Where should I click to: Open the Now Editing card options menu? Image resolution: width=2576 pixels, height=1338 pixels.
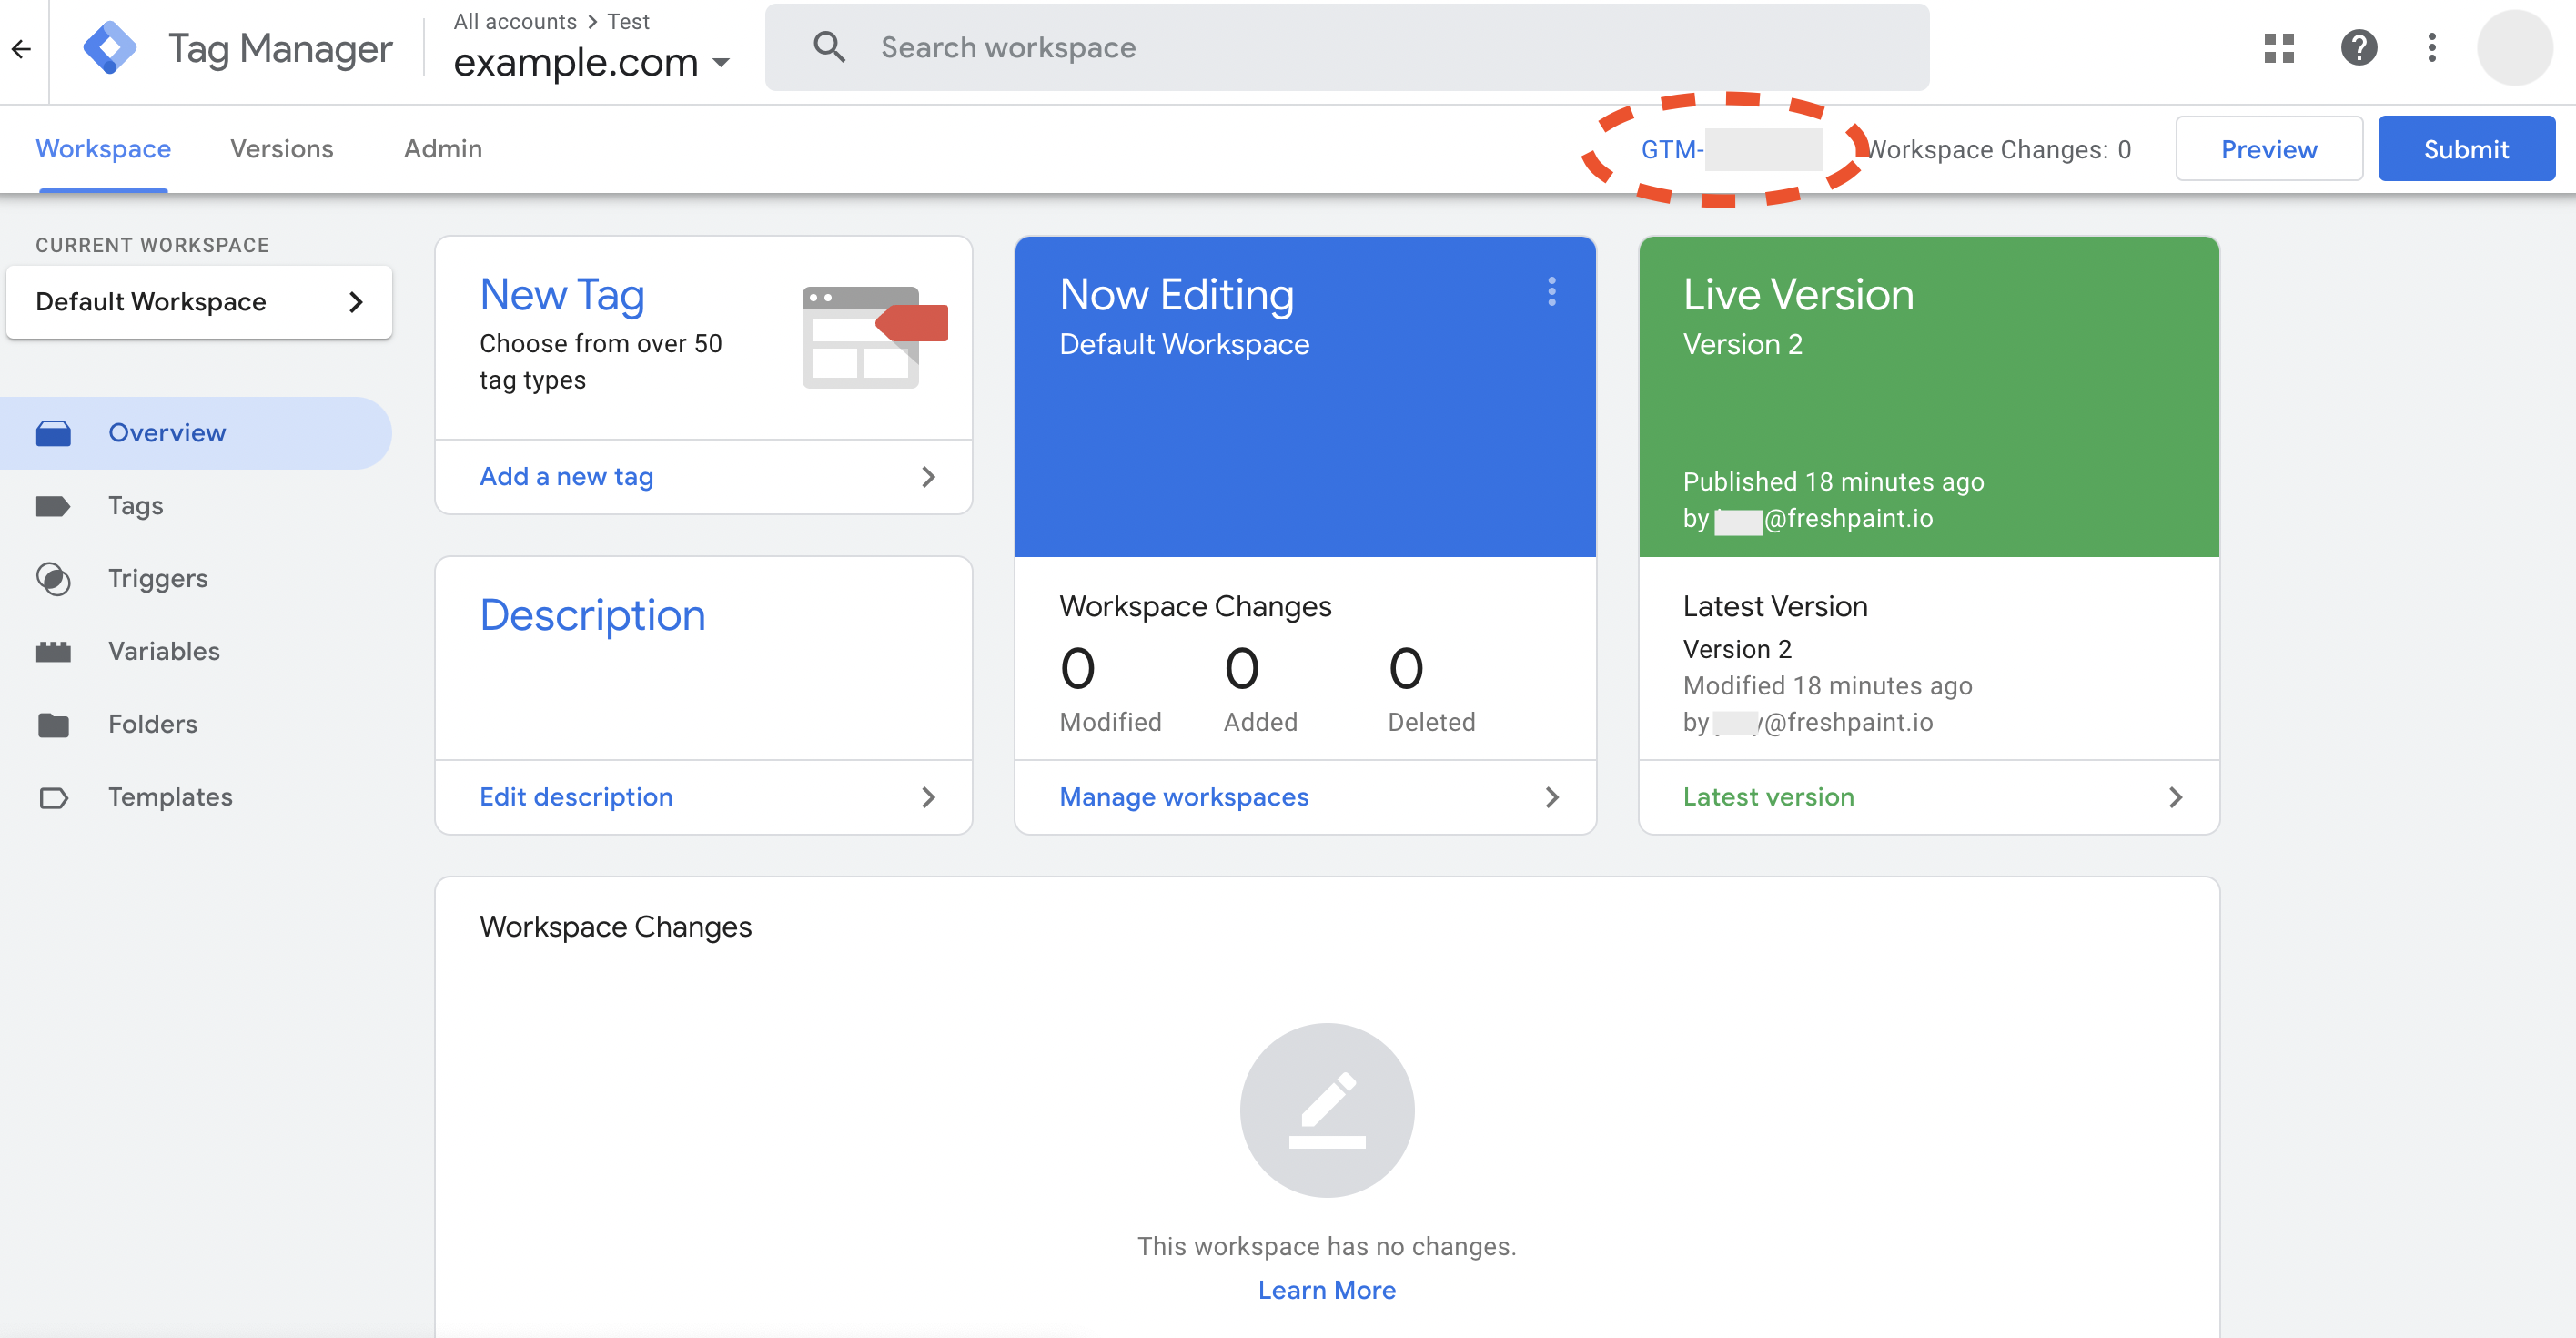tap(1551, 292)
